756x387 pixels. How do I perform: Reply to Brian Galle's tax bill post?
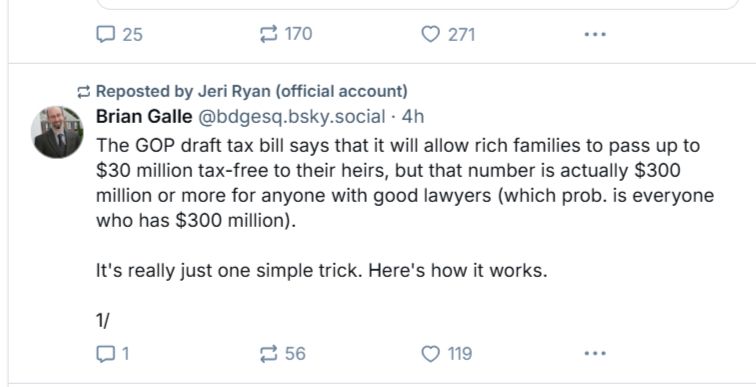[113, 354]
